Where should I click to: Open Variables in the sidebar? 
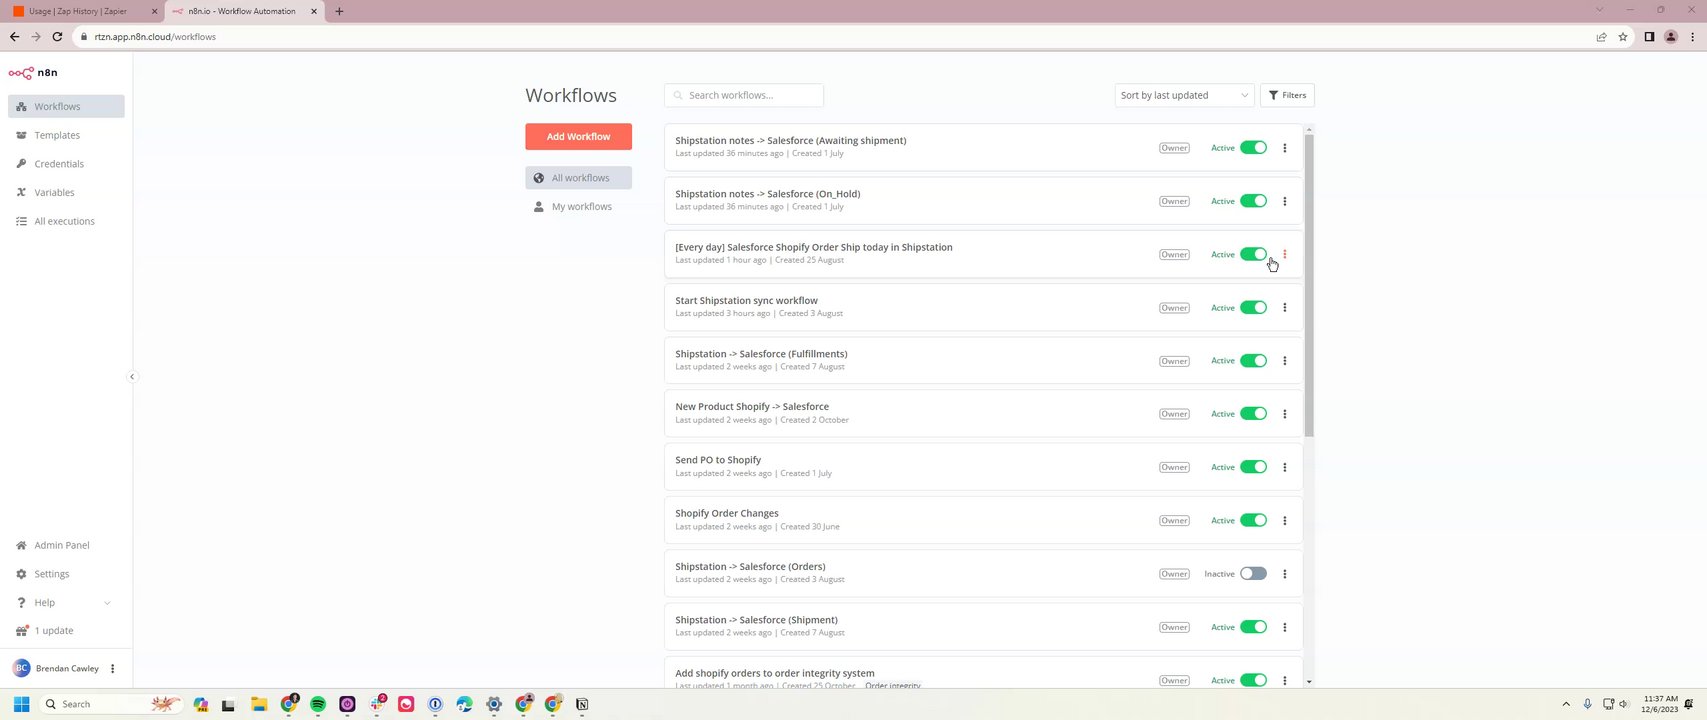tap(66, 192)
